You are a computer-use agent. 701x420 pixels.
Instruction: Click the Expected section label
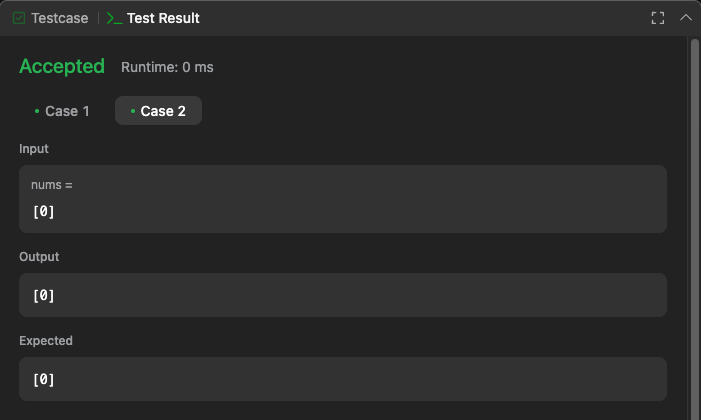[x=46, y=341]
